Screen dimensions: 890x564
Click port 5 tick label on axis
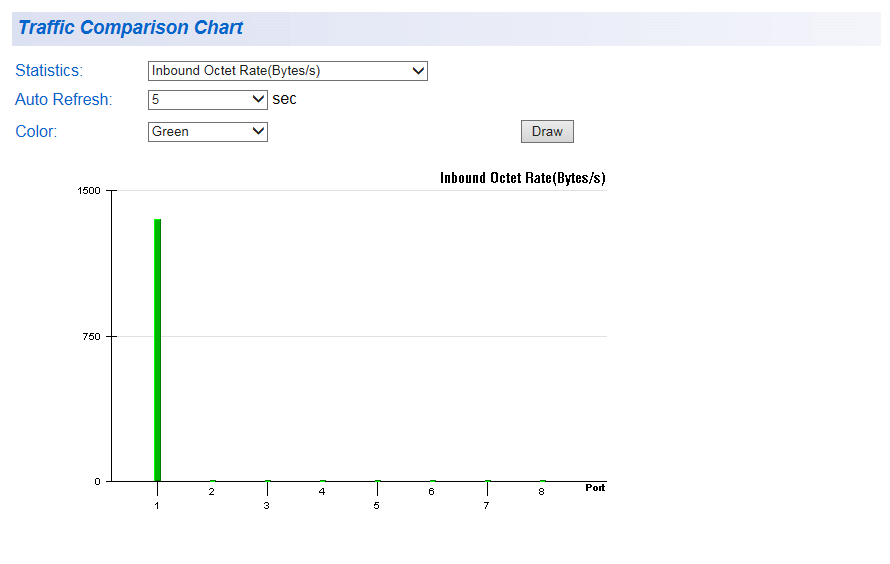[376, 506]
